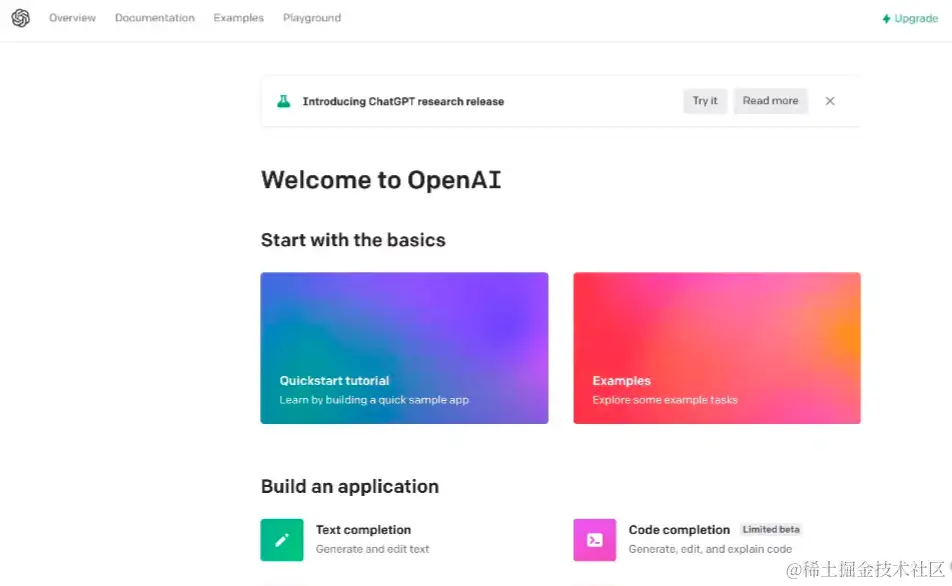Click the Read more button
This screenshot has width=952, height=586.
[770, 101]
